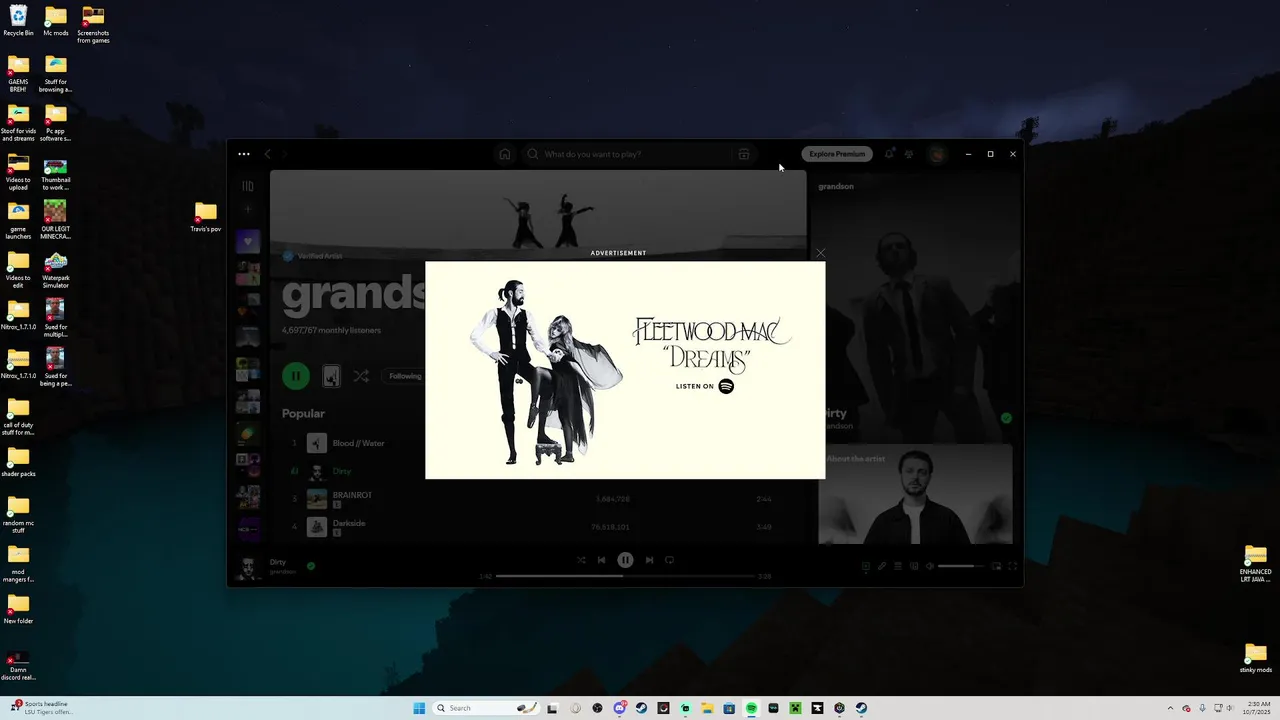
Task: Open the artist pick thumbnail beside pause
Action: click(x=331, y=376)
